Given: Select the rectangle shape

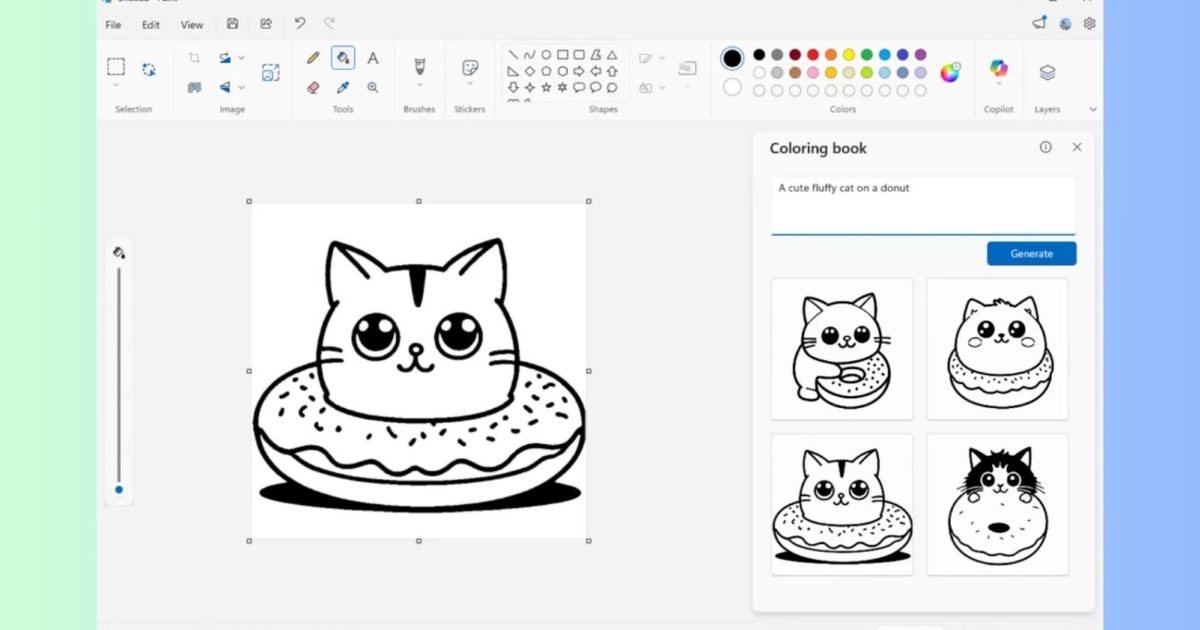Looking at the screenshot, I should click(563, 55).
